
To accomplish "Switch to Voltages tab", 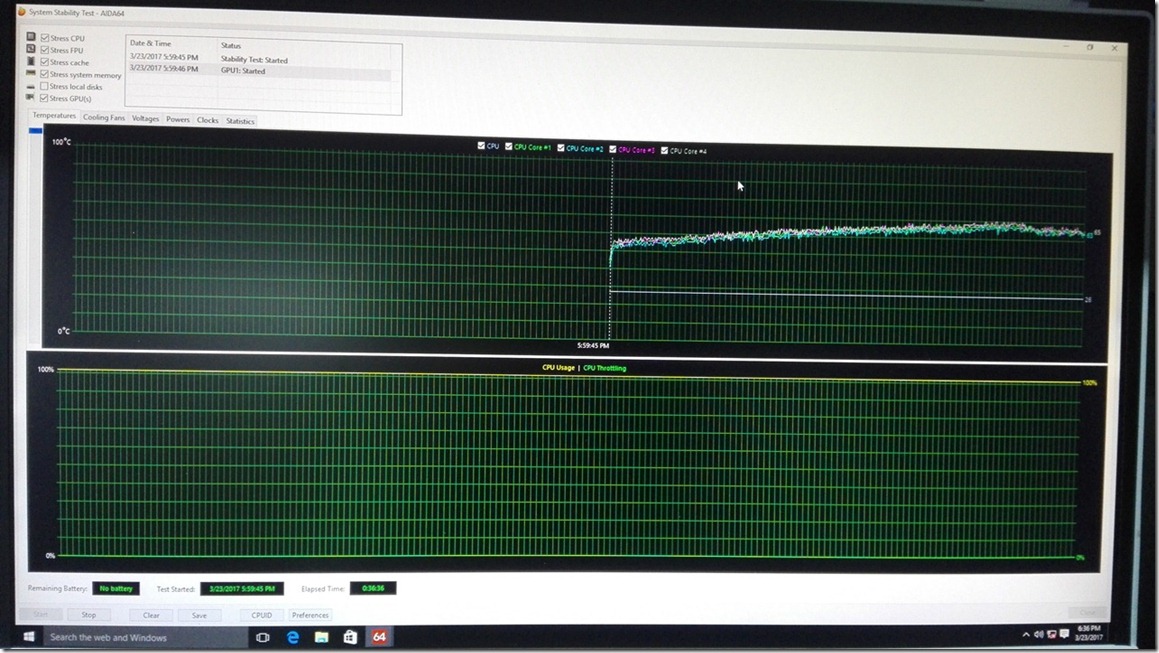I will (145, 119).
